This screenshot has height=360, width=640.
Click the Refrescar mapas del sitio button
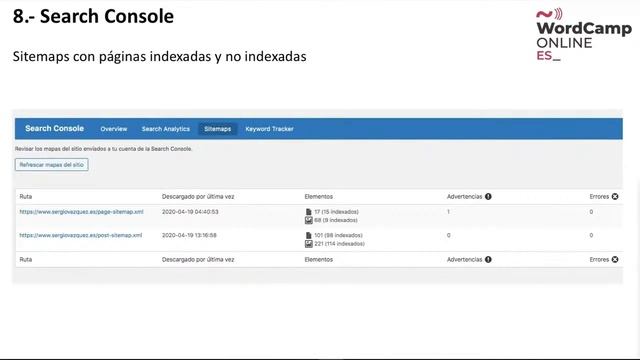51,164
